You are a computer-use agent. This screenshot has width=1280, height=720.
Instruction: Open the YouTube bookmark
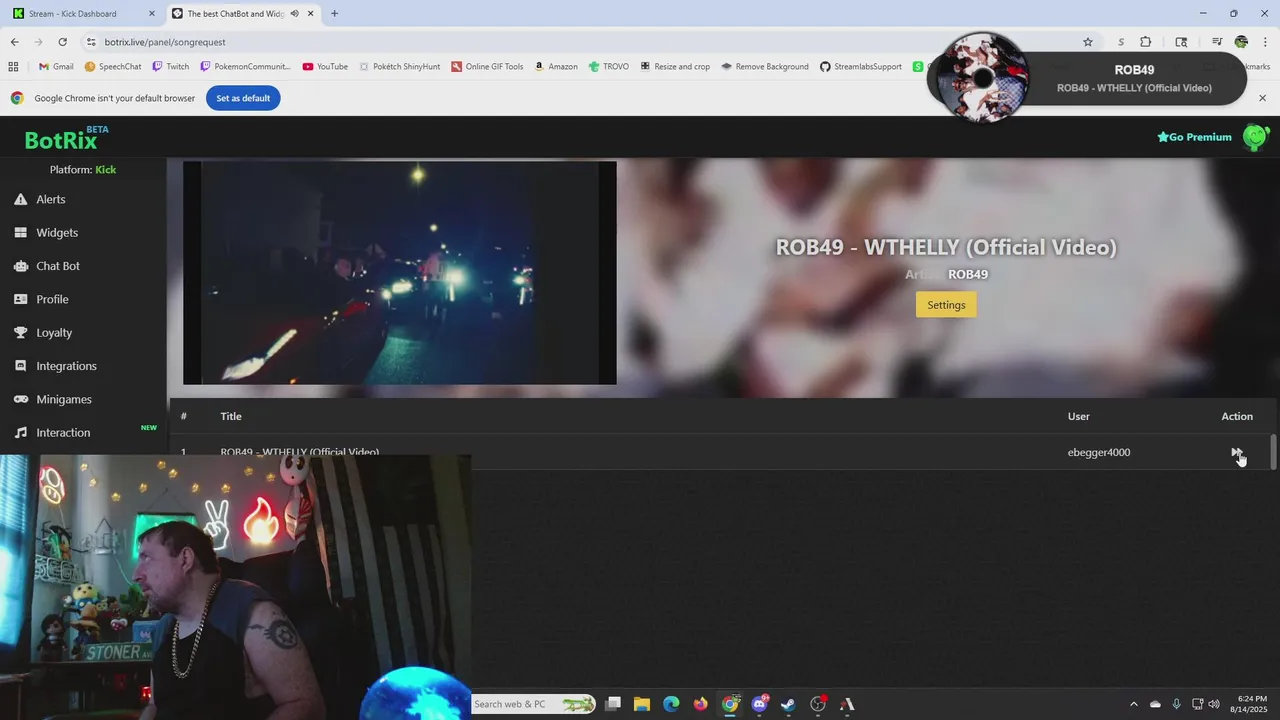point(325,67)
